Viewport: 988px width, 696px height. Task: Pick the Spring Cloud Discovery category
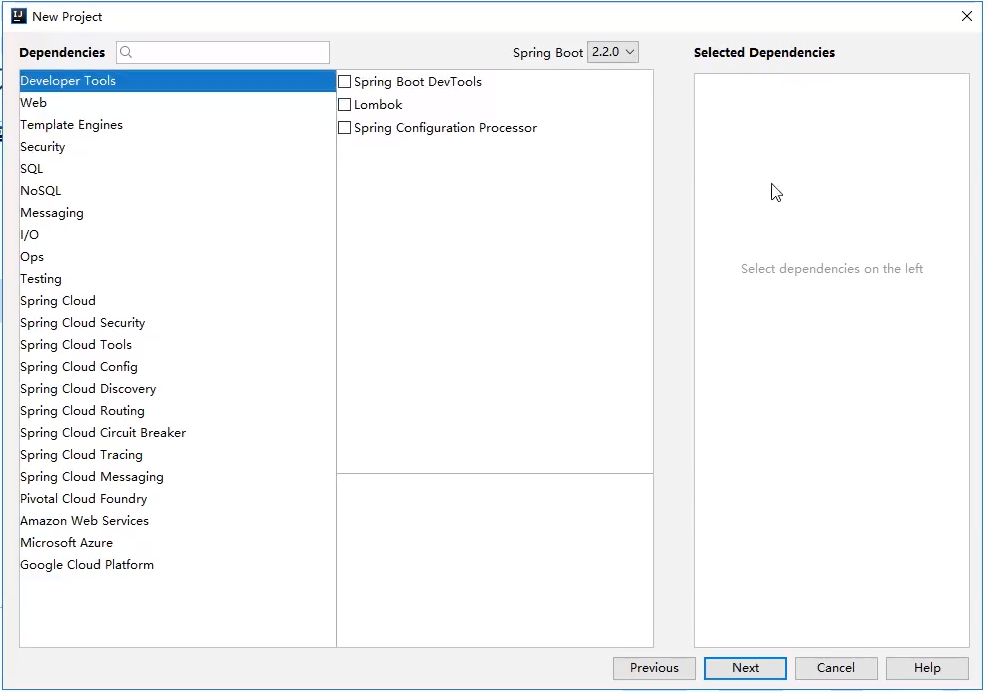(x=88, y=389)
